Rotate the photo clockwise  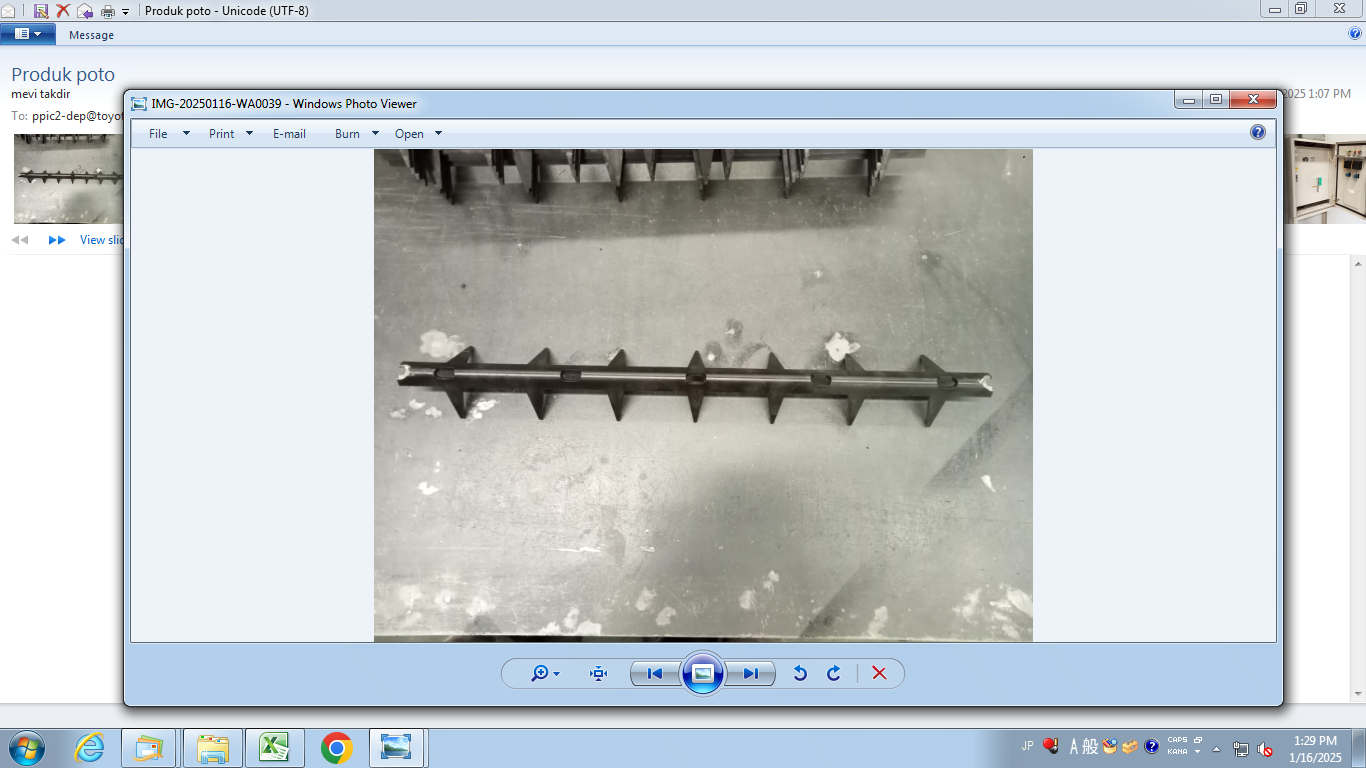(x=834, y=673)
